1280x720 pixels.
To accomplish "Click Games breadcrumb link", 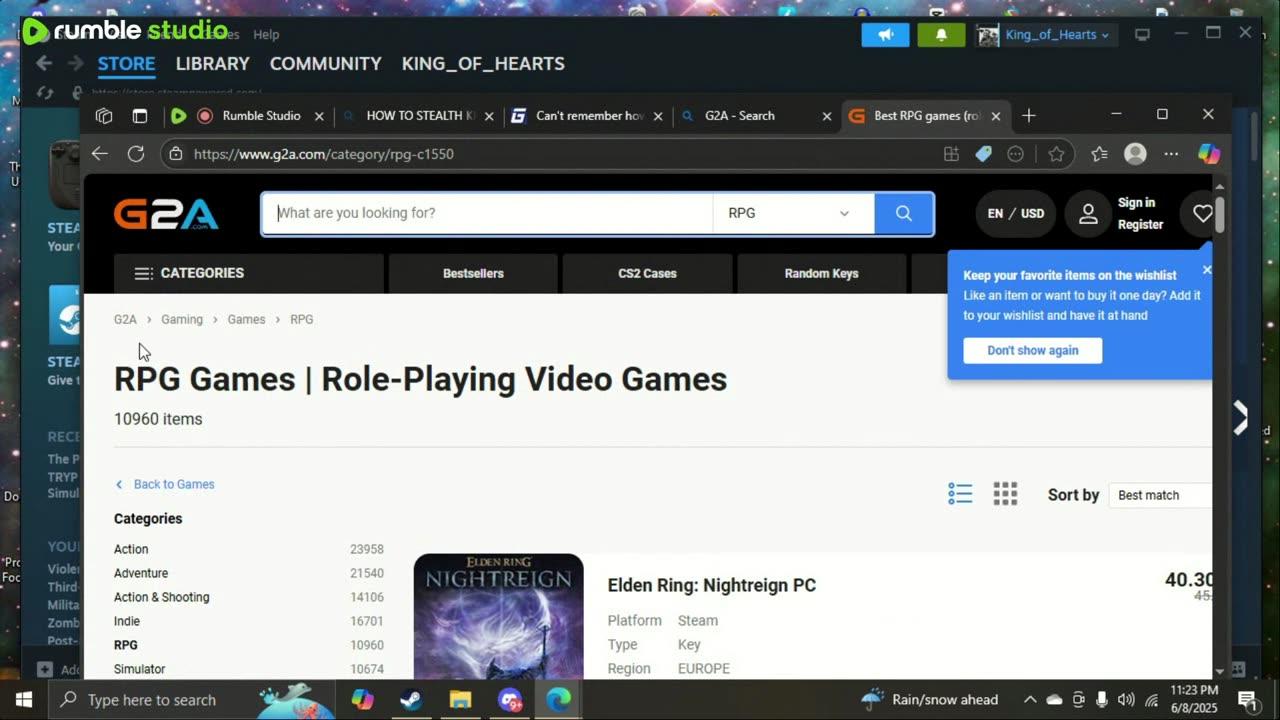I will (x=246, y=320).
